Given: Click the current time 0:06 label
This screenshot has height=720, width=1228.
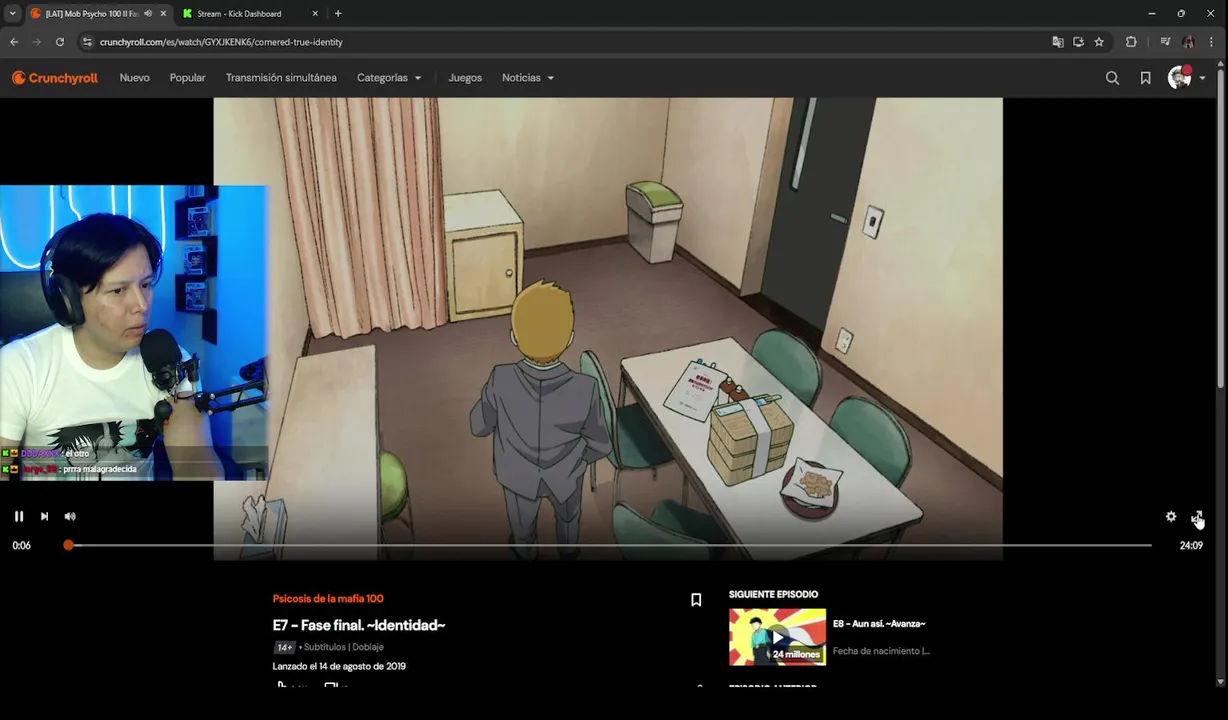Looking at the screenshot, I should point(21,545).
